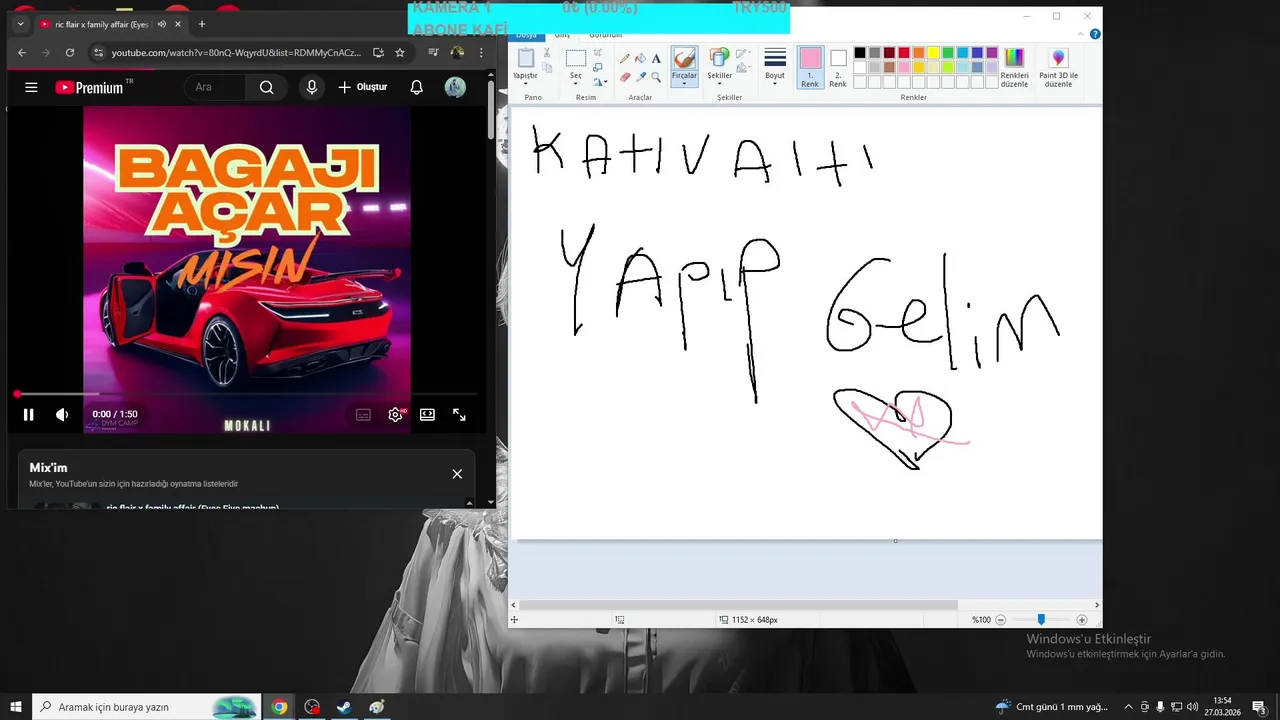Mute the YouTube player volume
Image resolution: width=1280 pixels, height=720 pixels.
click(62, 414)
